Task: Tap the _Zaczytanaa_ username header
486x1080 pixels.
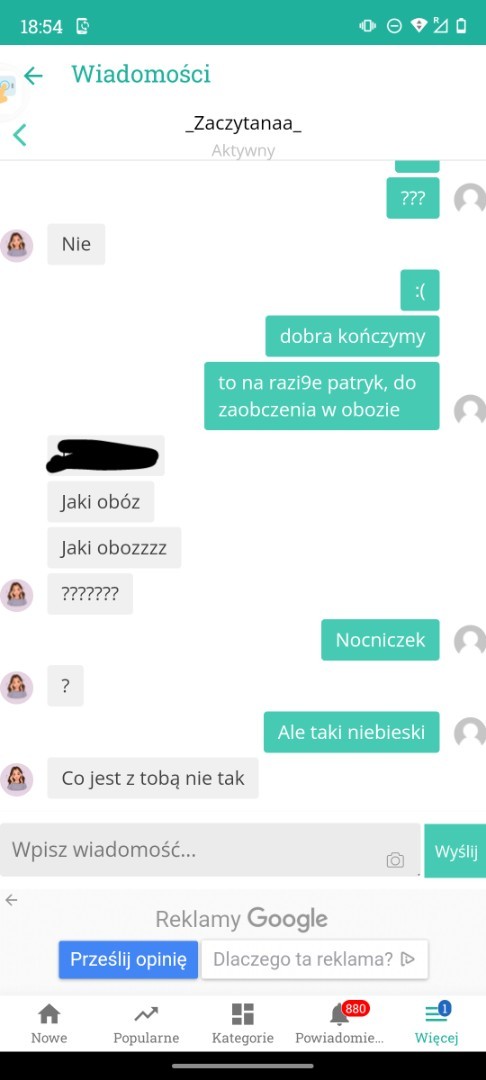Action: point(243,125)
